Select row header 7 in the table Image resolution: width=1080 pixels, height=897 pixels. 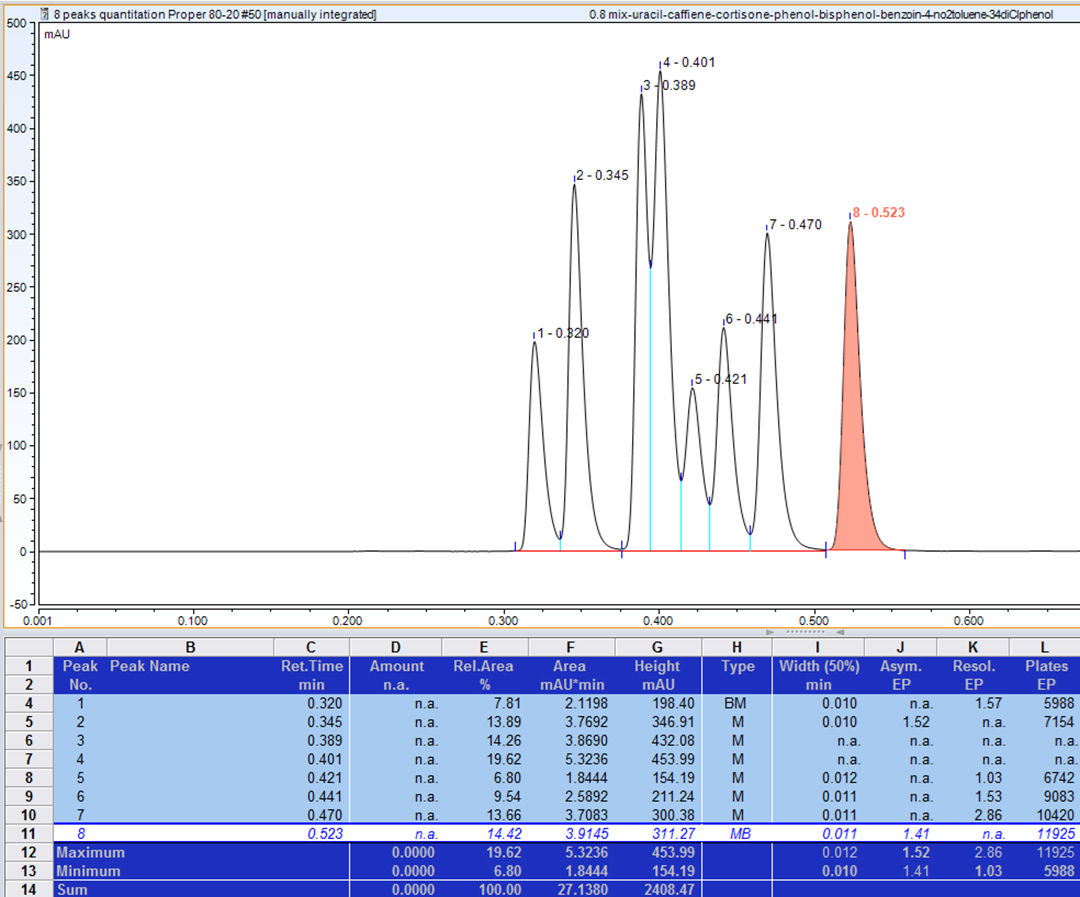28,759
